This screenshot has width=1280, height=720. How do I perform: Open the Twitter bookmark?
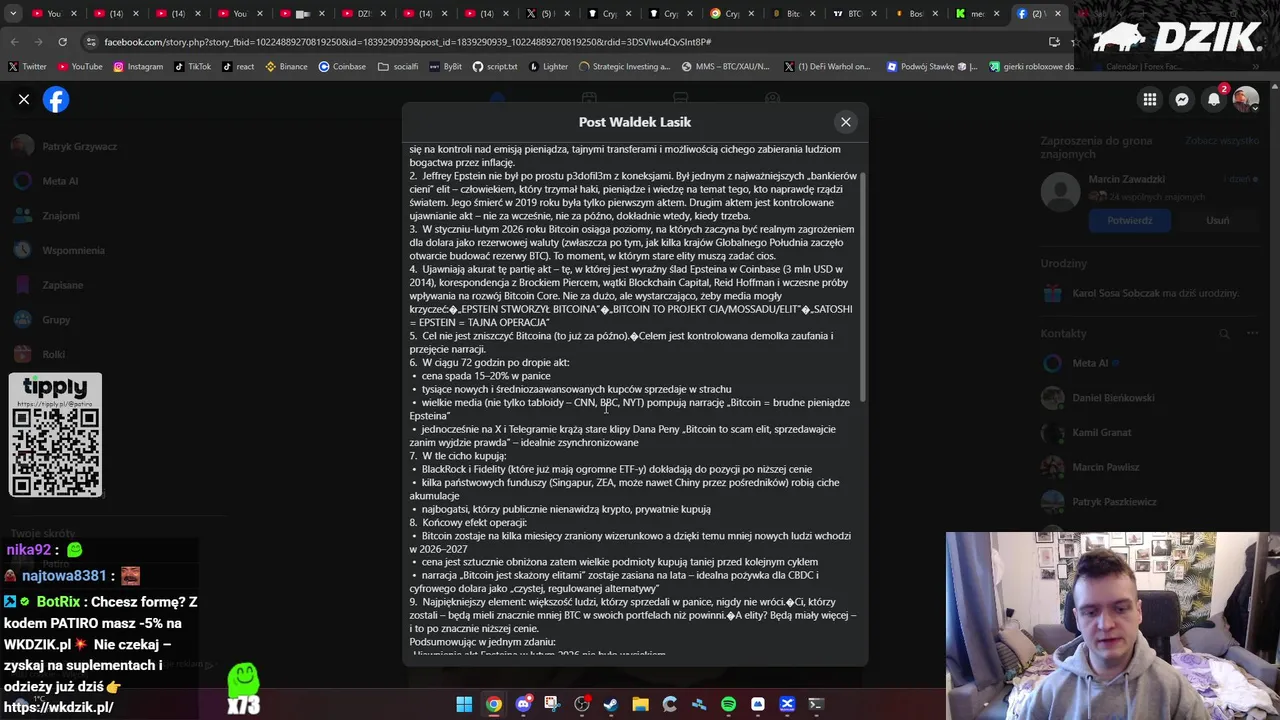point(28,67)
